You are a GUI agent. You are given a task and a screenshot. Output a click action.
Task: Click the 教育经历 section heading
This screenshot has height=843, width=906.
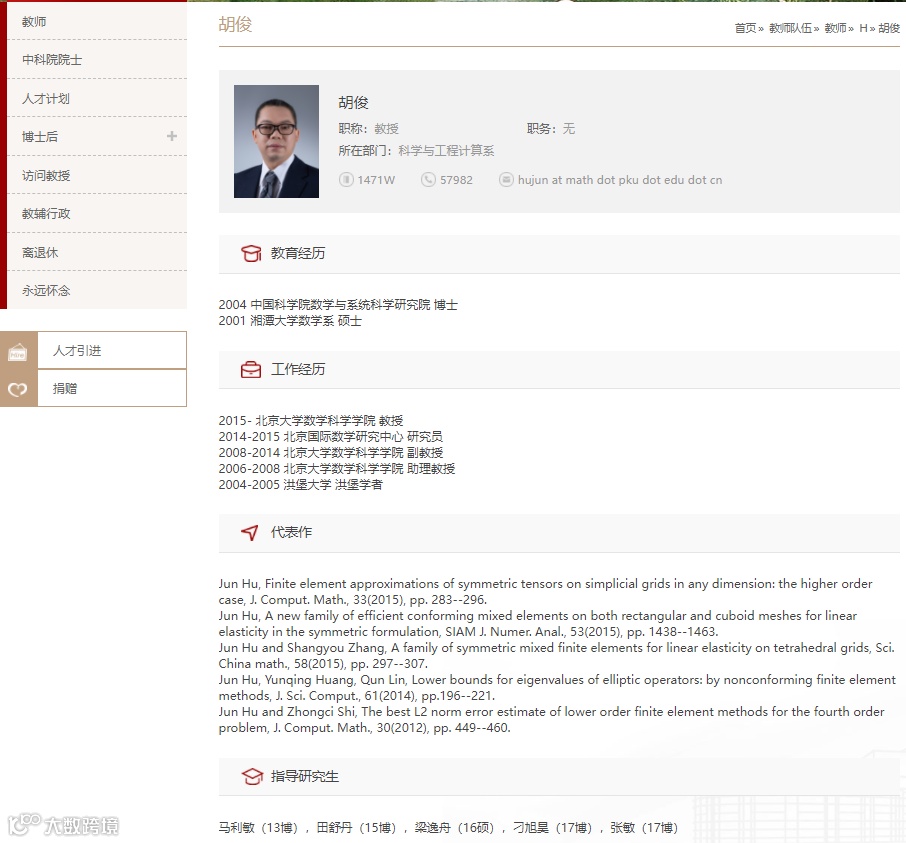tap(298, 253)
